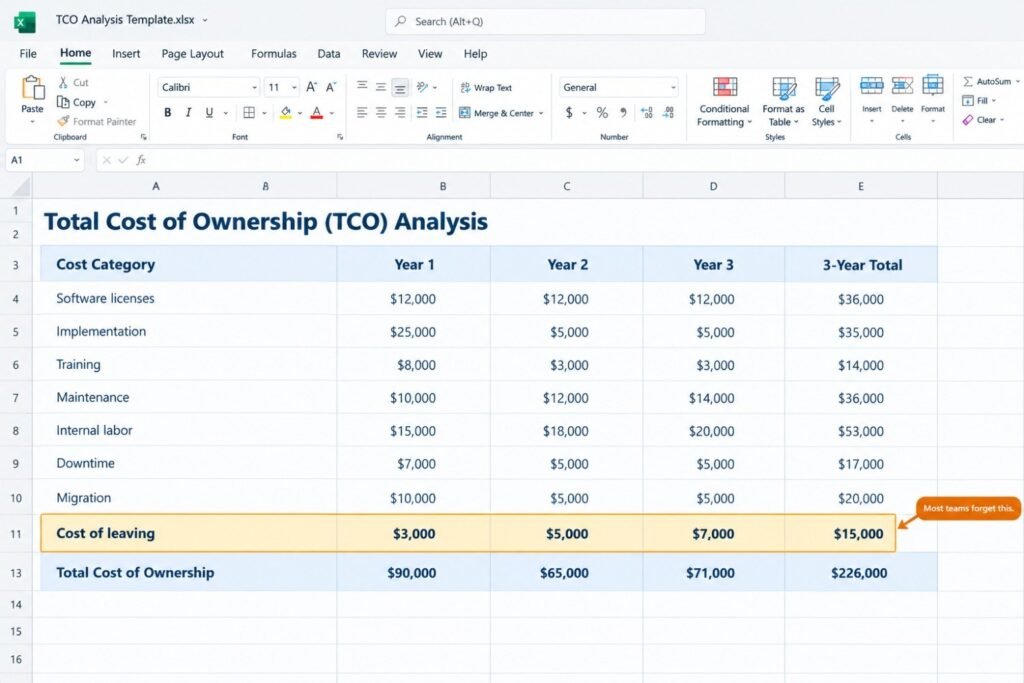Align text left in Alignment group
This screenshot has width=1024, height=683.
coord(362,112)
